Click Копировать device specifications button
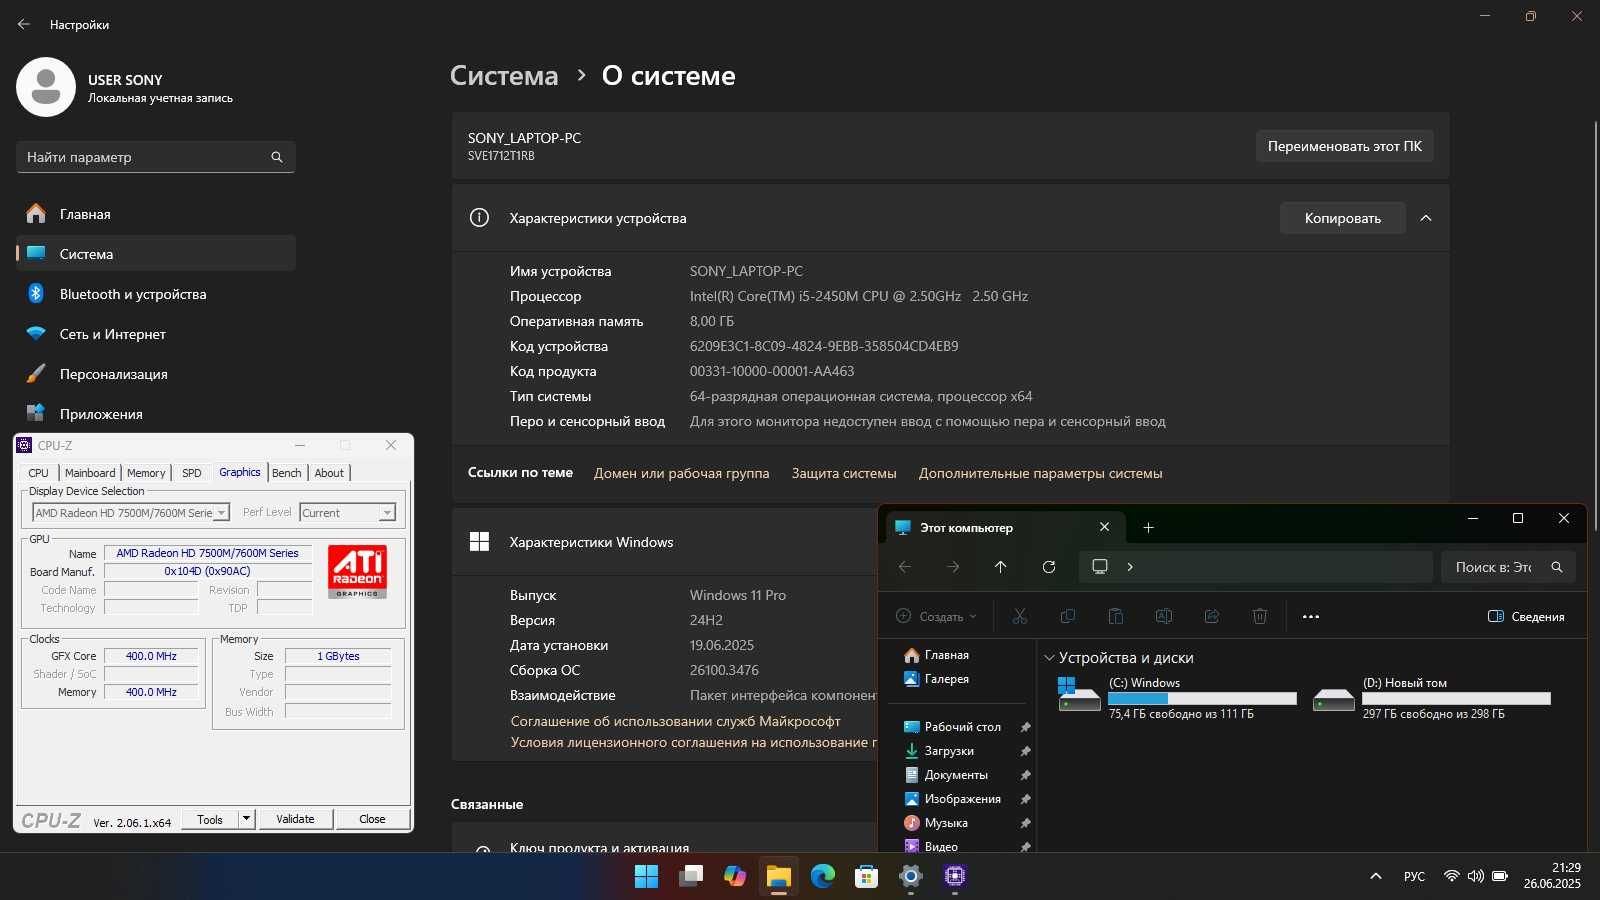 pos(1342,218)
